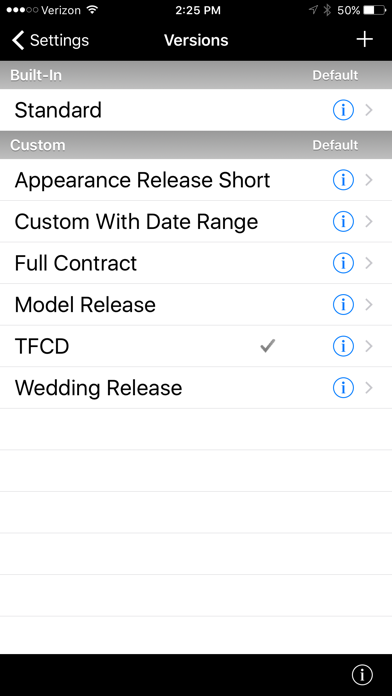Open info for Full Contract
This screenshot has height=696, width=392.
pyautogui.click(x=343, y=263)
